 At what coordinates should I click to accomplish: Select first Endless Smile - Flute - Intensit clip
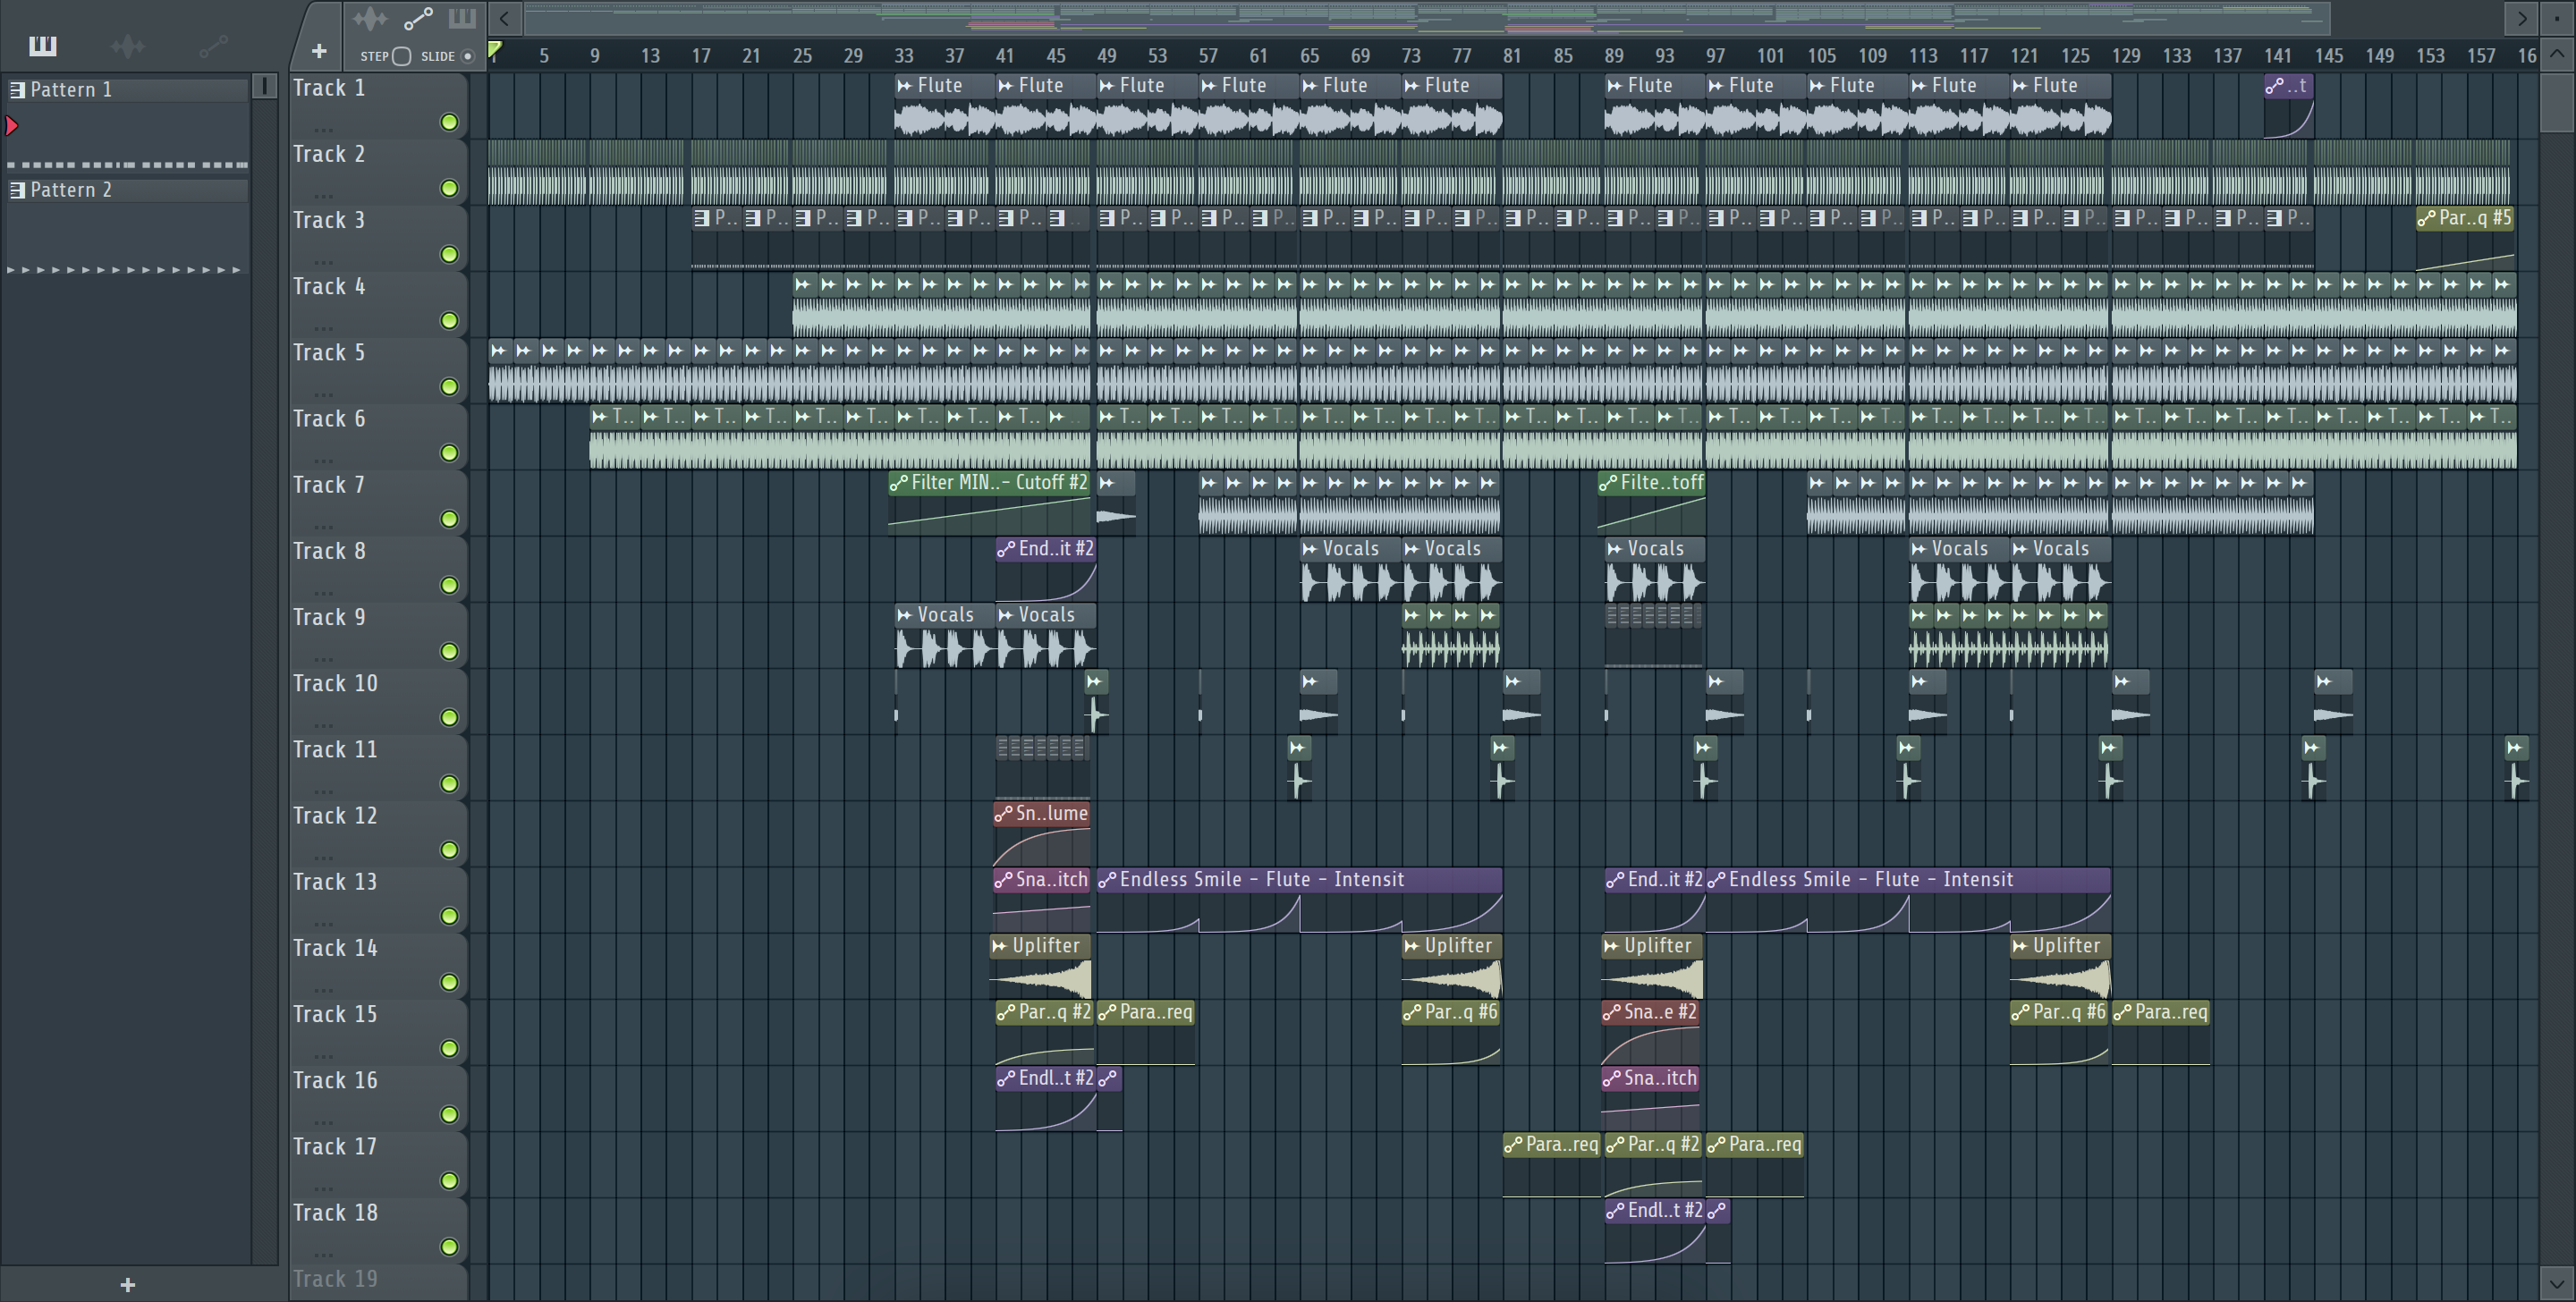coord(1299,899)
